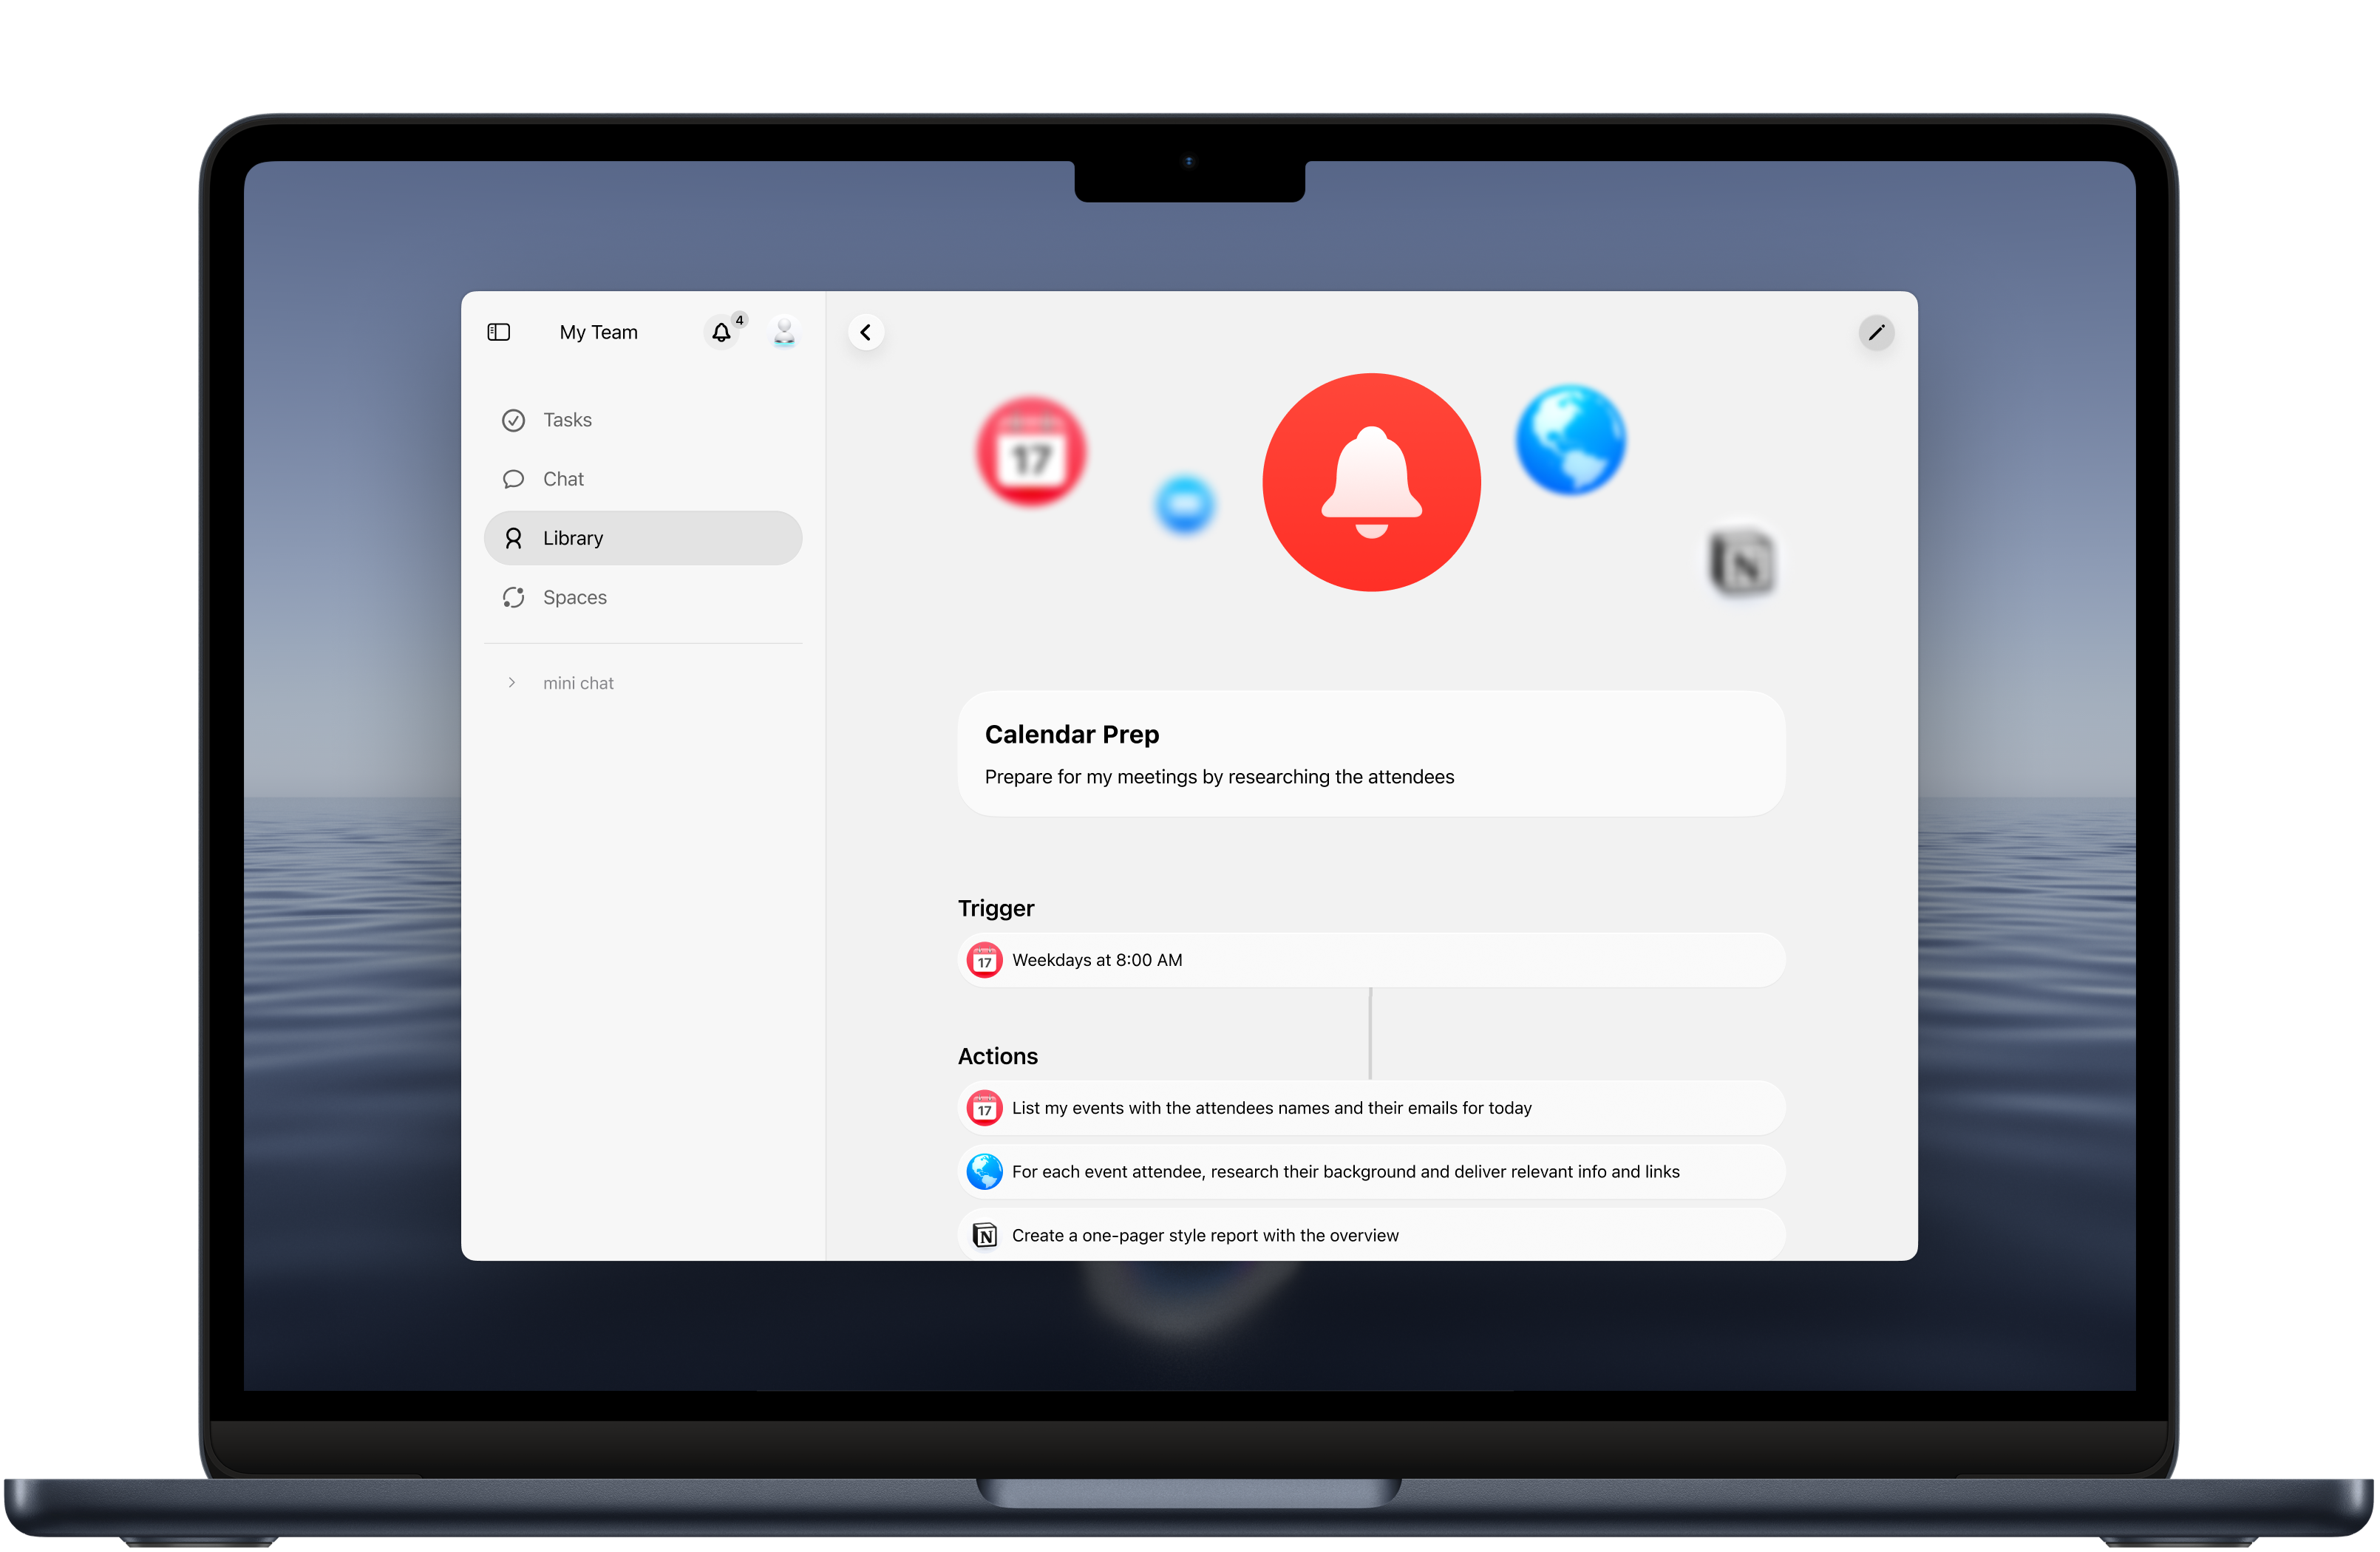Image resolution: width=2380 pixels, height=1552 pixels.
Task: Click the blurred calendar 17 icon
Action: [1031, 452]
